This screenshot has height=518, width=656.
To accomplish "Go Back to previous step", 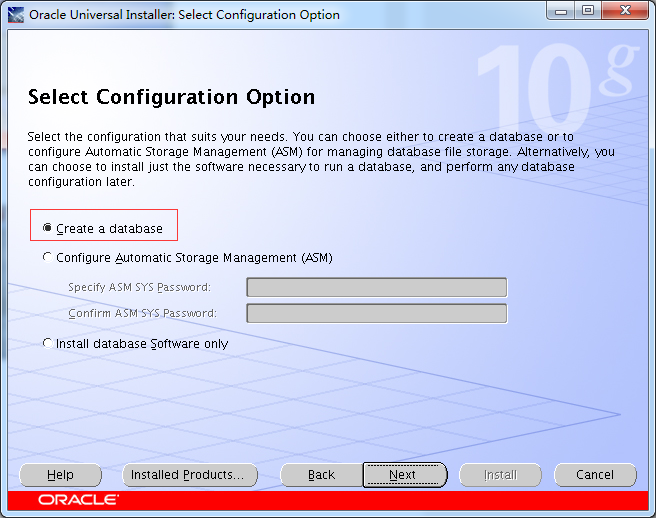I will (x=321, y=475).
